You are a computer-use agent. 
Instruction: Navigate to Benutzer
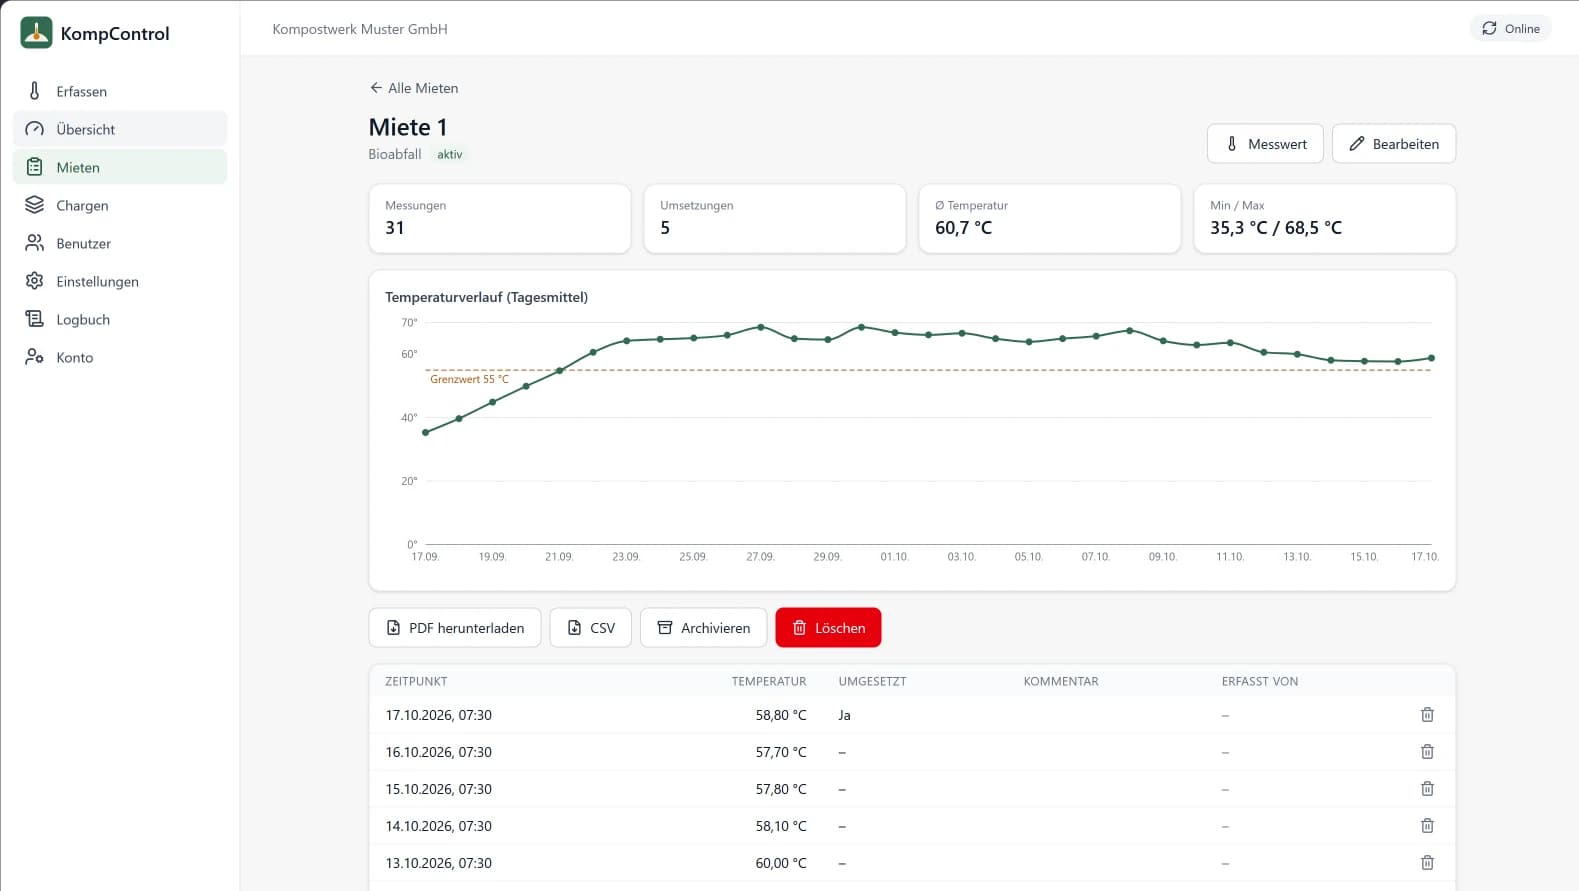coord(120,243)
